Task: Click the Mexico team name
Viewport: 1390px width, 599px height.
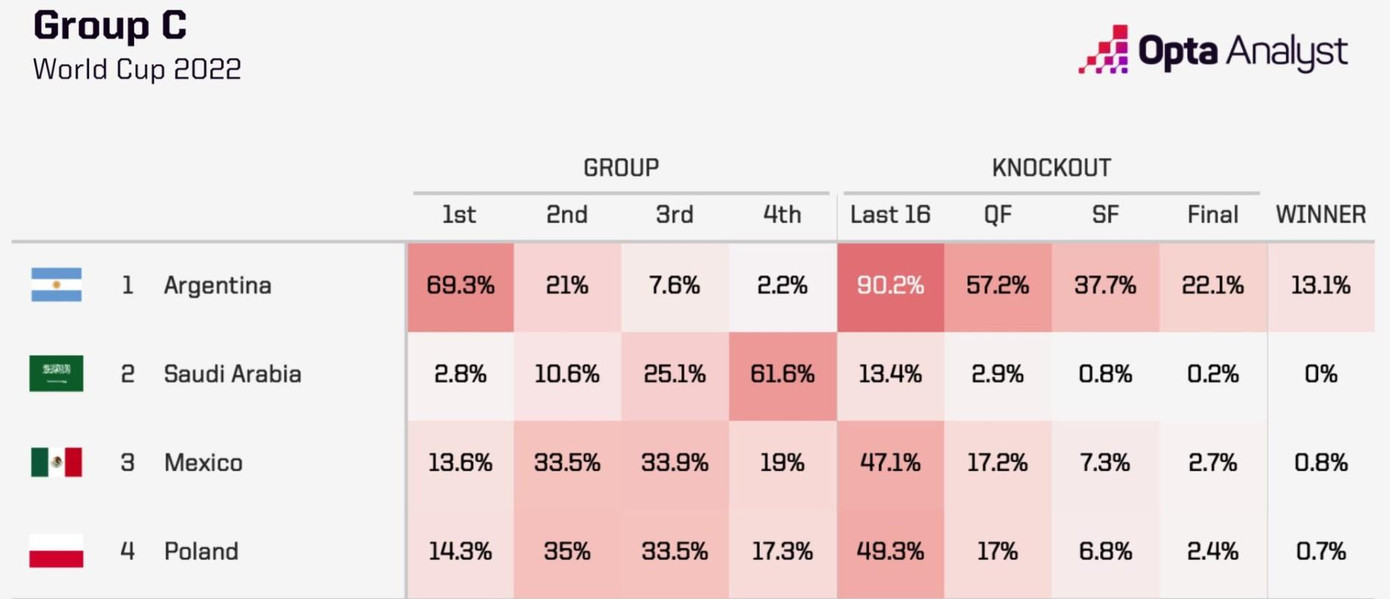Action: (203, 463)
